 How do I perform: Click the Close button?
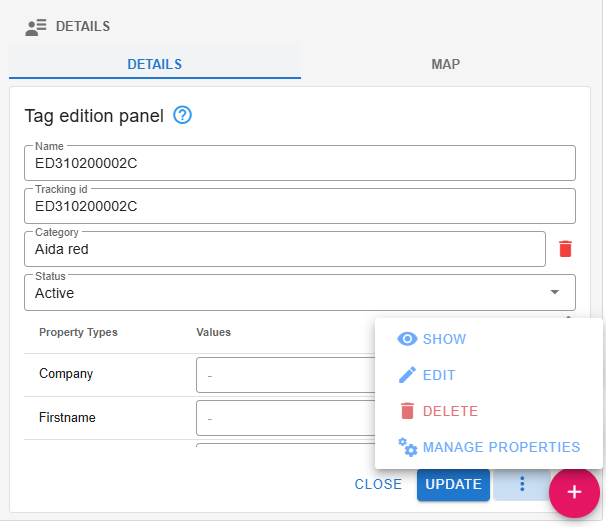pos(378,484)
